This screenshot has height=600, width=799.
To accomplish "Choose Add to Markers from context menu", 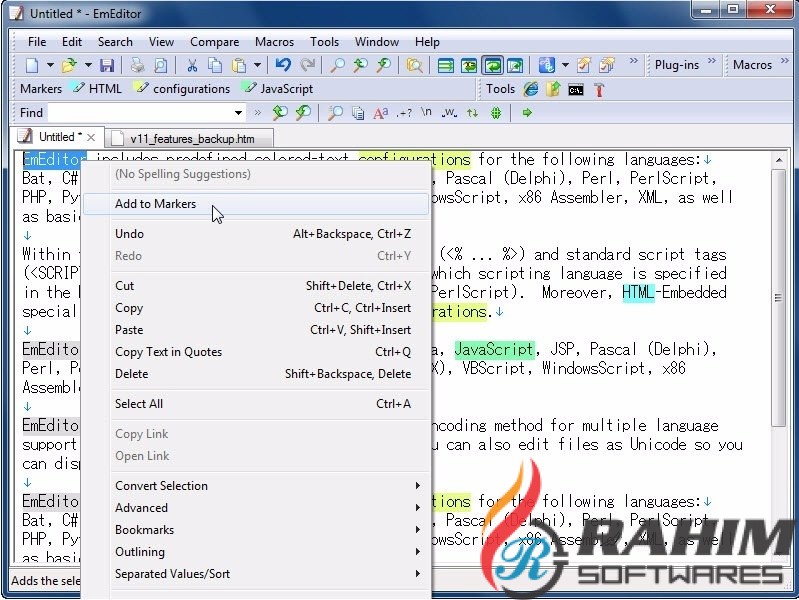I will pyautogui.click(x=256, y=204).
